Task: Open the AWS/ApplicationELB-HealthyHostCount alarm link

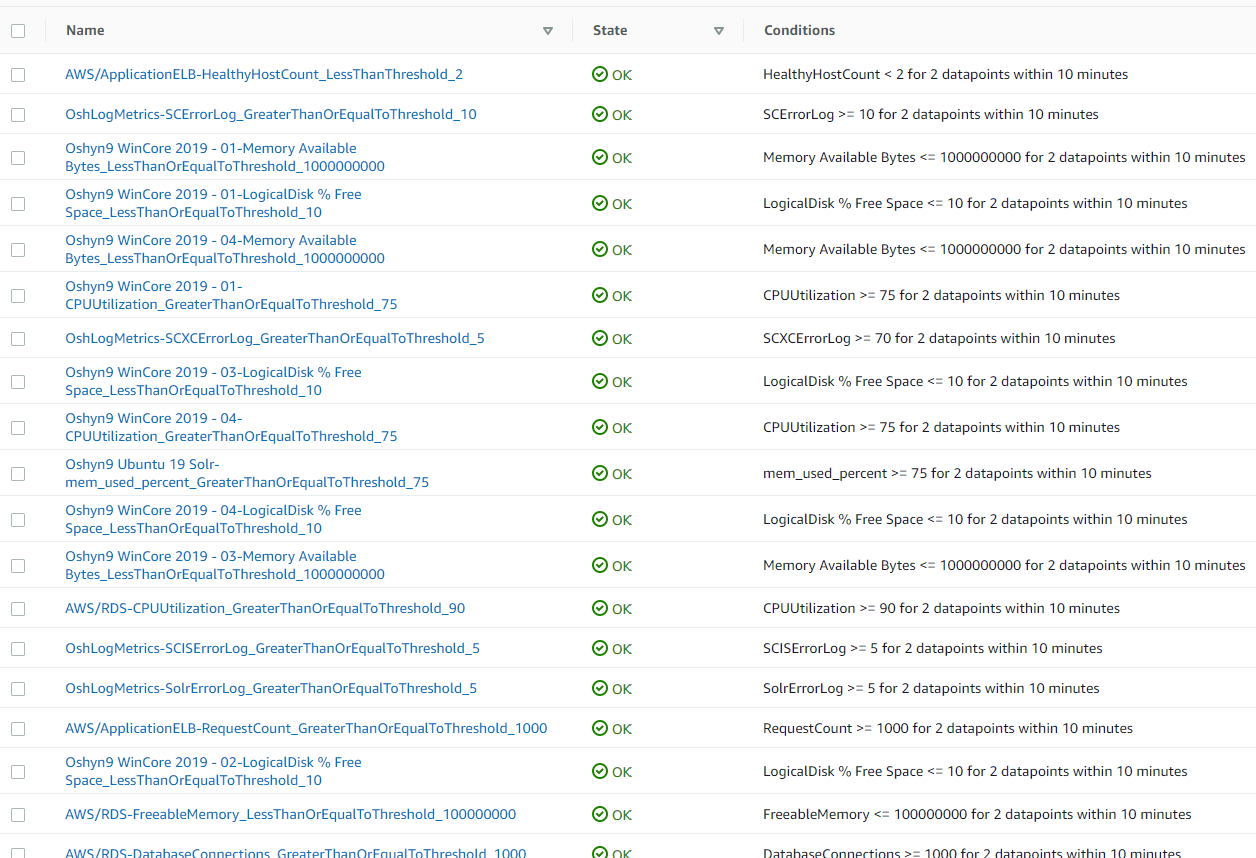Action: pyautogui.click(x=264, y=75)
